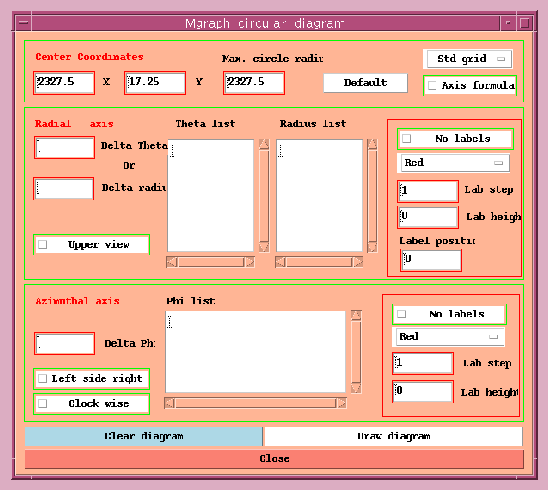Screen dimensions: 548x490
Task: Click the Phi list horizontal scrollbar track
Action: tap(255, 403)
